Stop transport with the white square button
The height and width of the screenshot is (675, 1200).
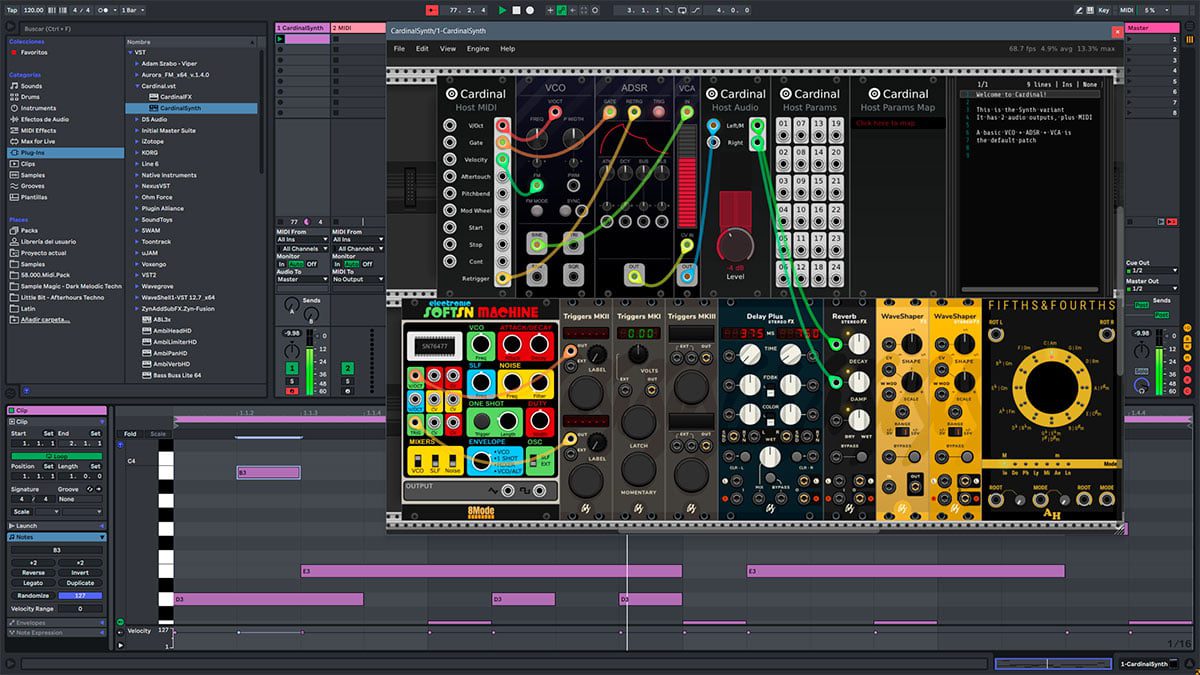(516, 10)
